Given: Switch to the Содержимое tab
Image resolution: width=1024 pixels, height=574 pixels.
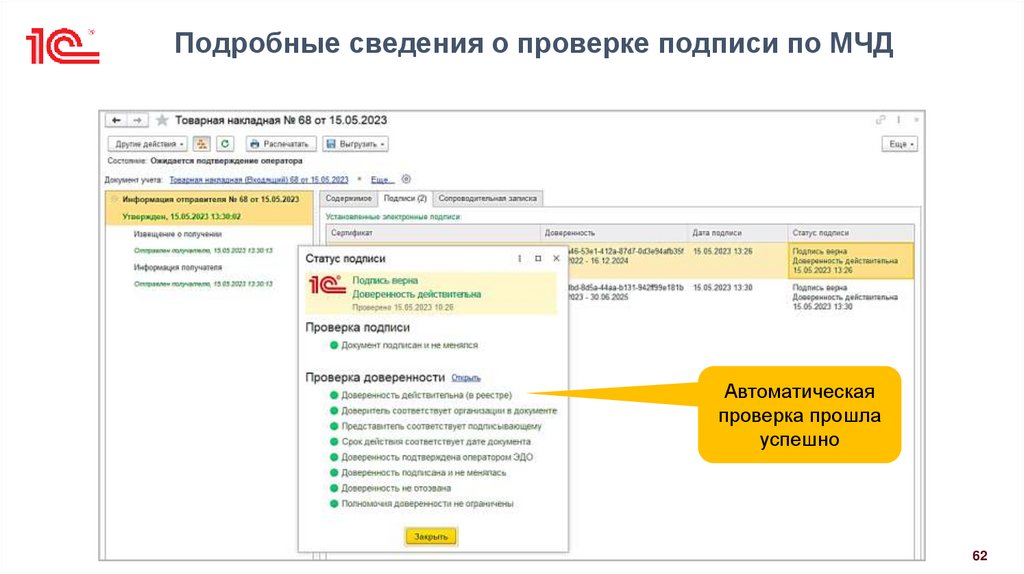Looking at the screenshot, I should coord(348,199).
